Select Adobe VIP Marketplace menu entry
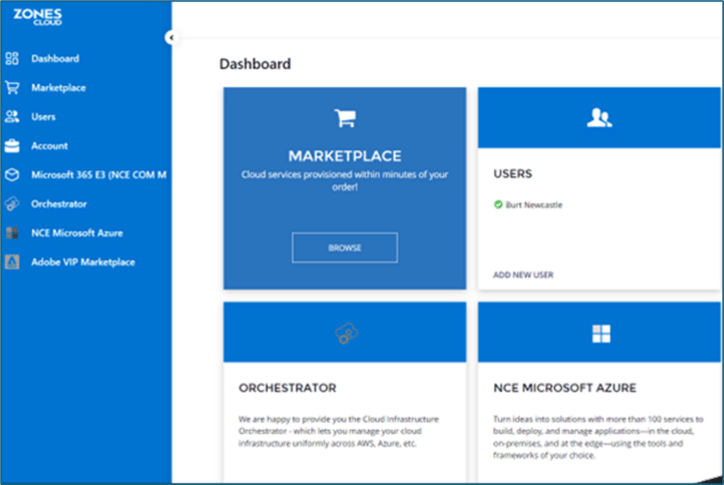 tap(82, 262)
